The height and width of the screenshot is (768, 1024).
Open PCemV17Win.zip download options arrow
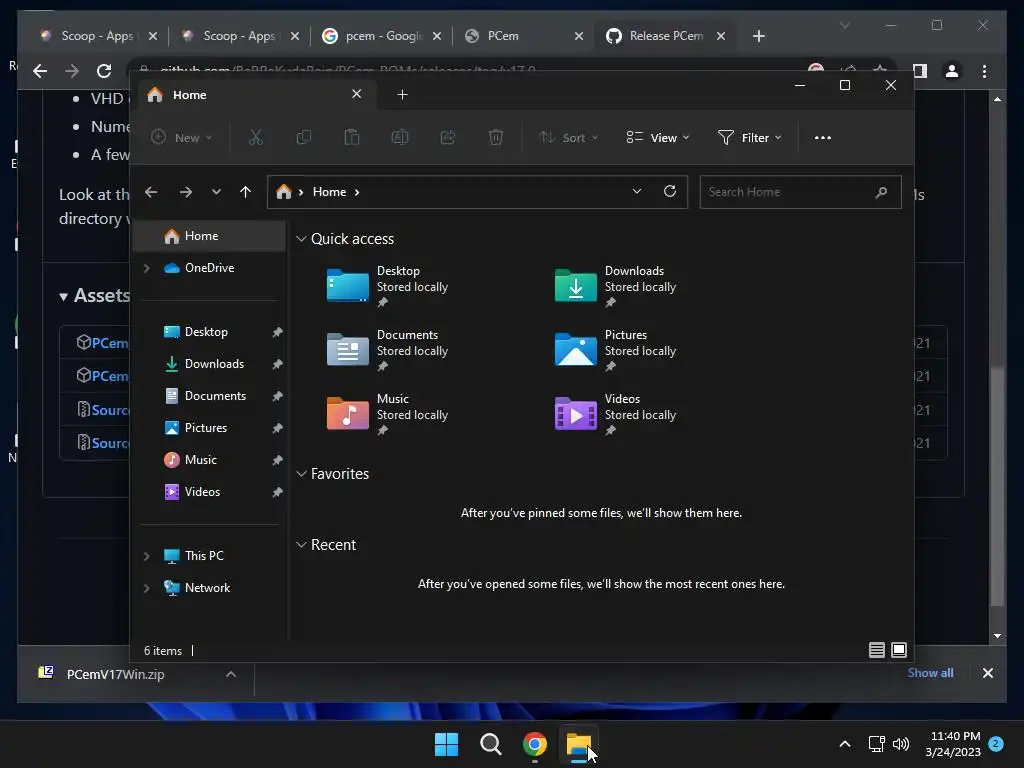click(231, 674)
